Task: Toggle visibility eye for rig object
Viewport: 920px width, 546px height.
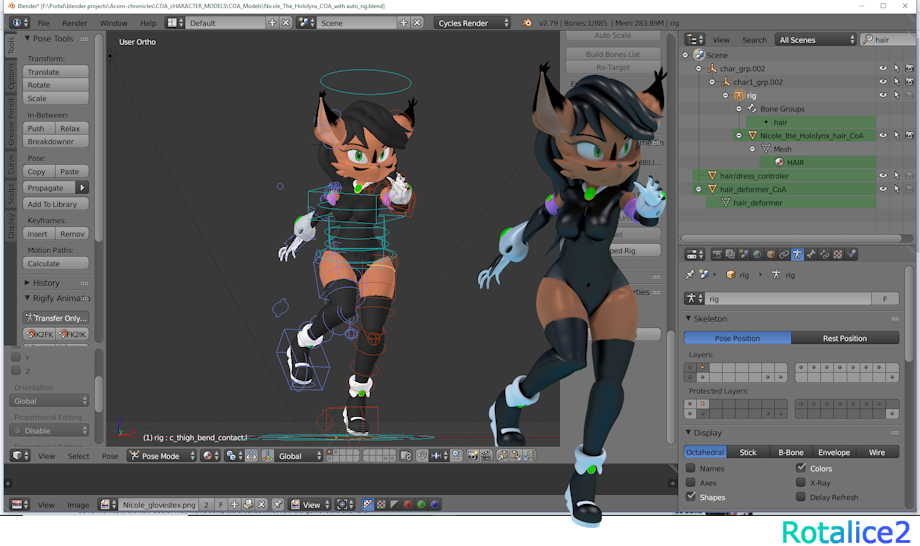Action: [x=883, y=95]
